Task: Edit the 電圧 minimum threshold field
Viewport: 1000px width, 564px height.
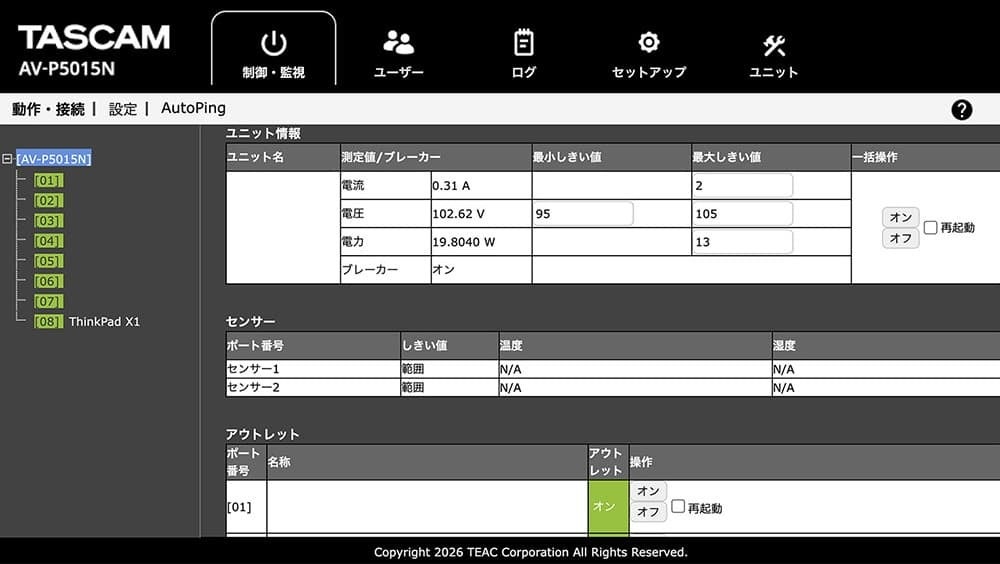Action: pyautogui.click(x=583, y=214)
